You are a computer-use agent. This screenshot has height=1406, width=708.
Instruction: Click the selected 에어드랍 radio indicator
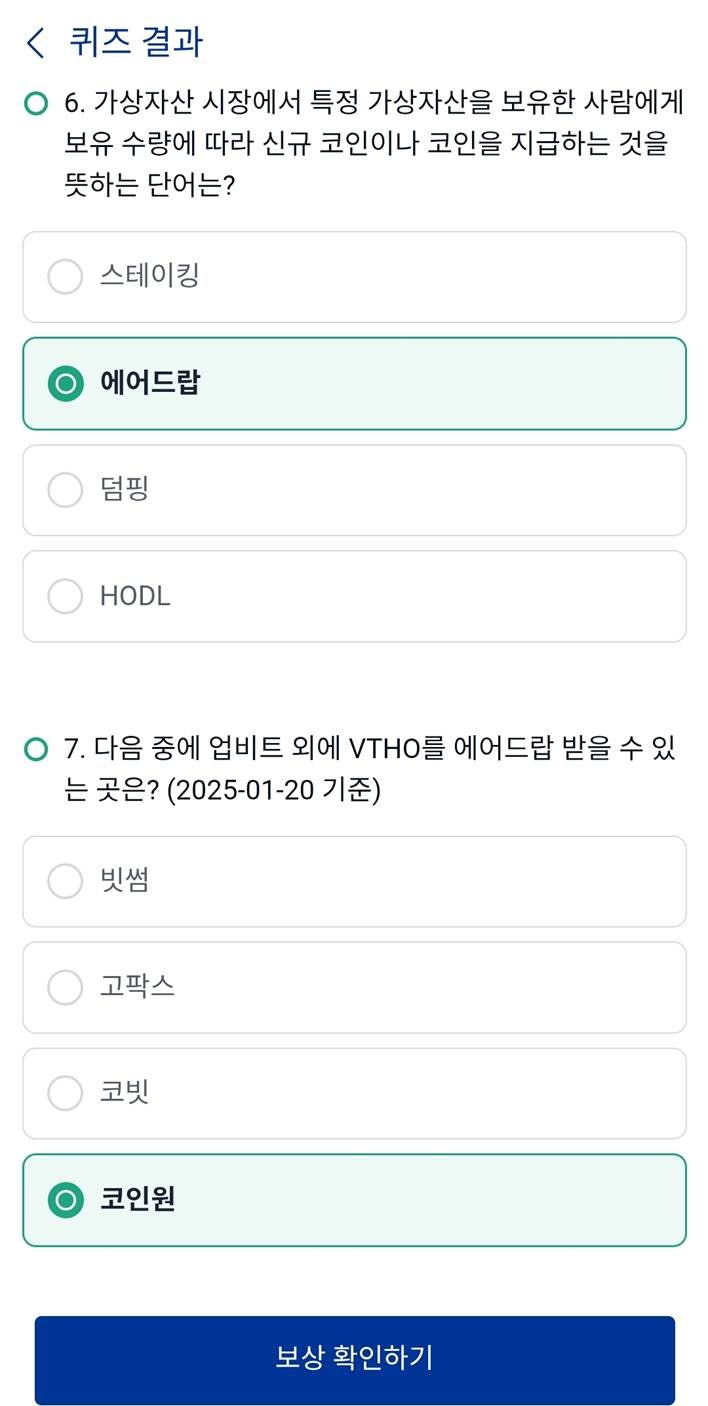pos(65,383)
